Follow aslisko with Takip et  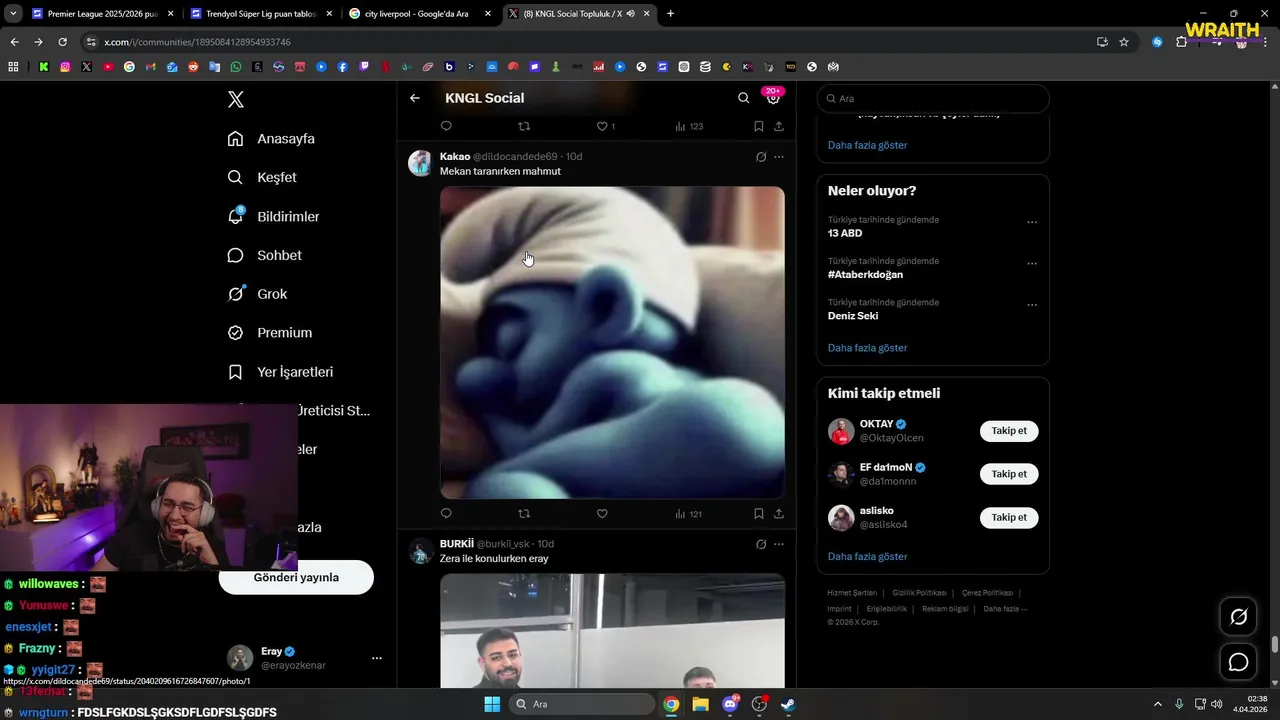point(1009,517)
